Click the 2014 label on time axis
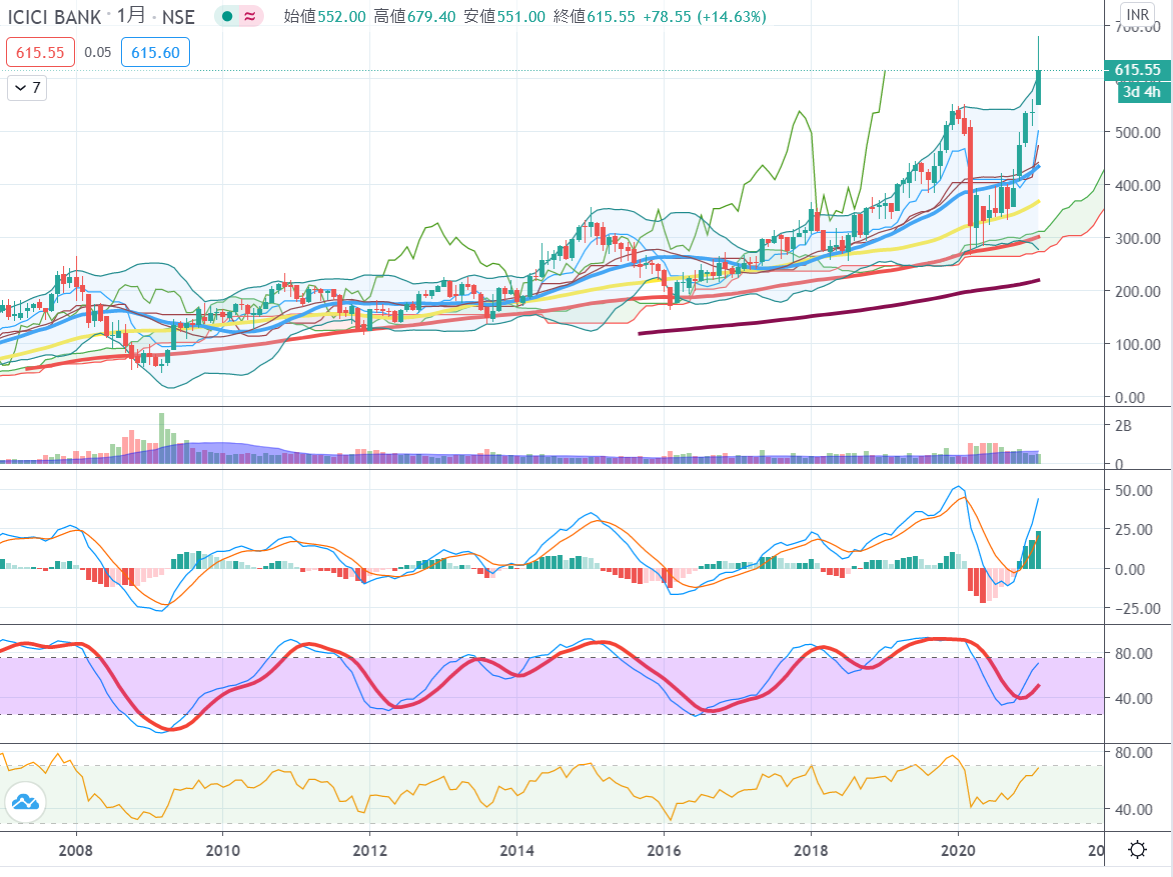1173x877 pixels. click(517, 850)
